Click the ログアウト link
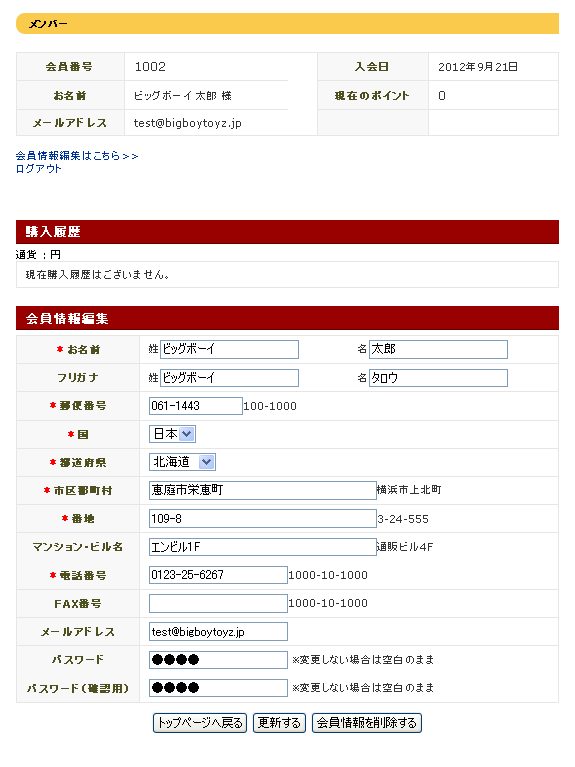 [x=39, y=169]
